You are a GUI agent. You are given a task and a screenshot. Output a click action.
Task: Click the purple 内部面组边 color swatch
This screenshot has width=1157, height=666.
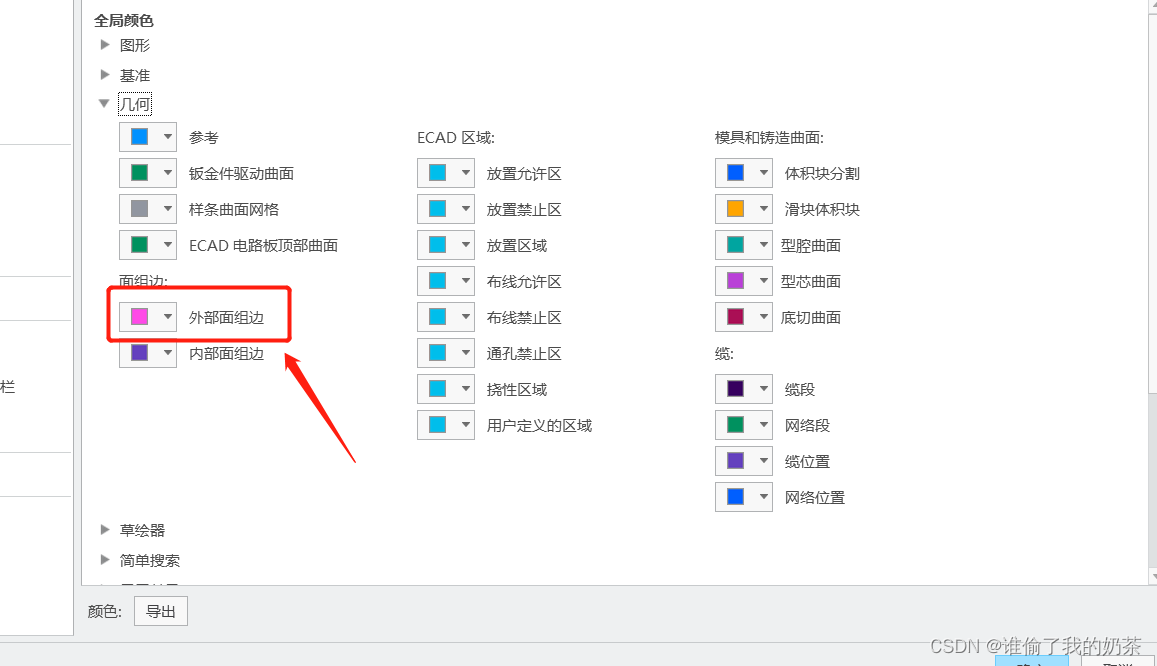pos(139,352)
